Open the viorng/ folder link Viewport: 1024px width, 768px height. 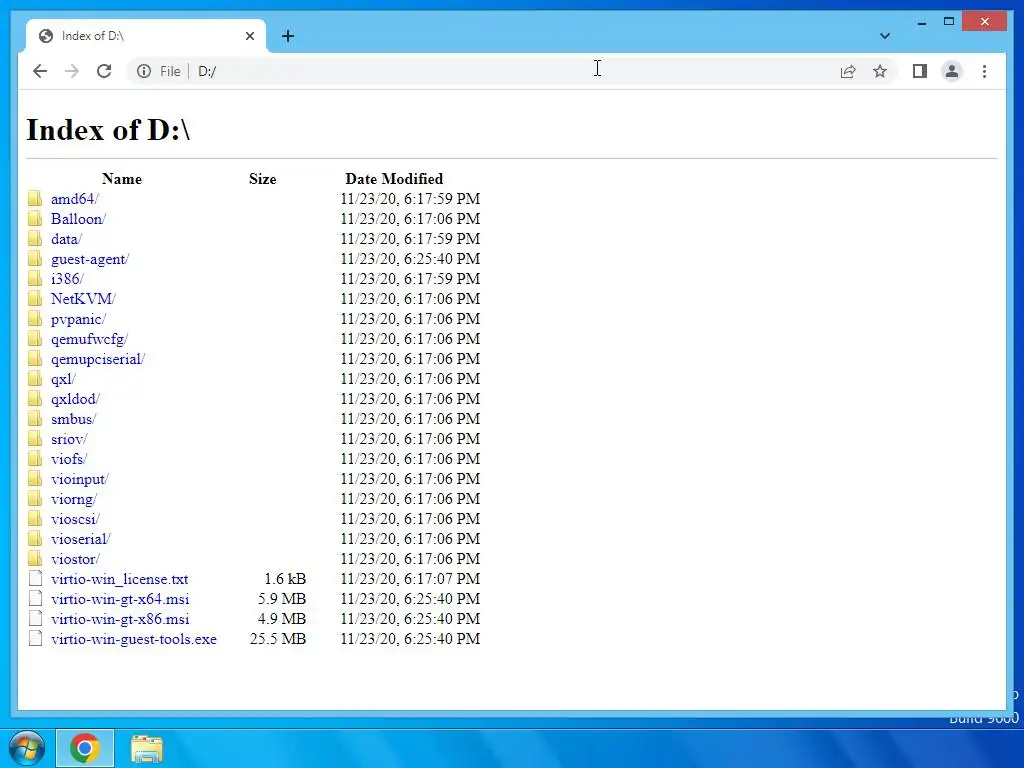pyautogui.click(x=74, y=499)
